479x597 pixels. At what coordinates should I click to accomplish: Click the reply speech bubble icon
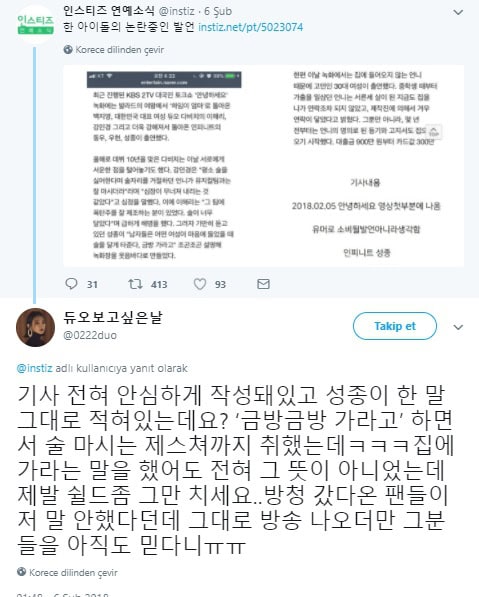tap(71, 284)
